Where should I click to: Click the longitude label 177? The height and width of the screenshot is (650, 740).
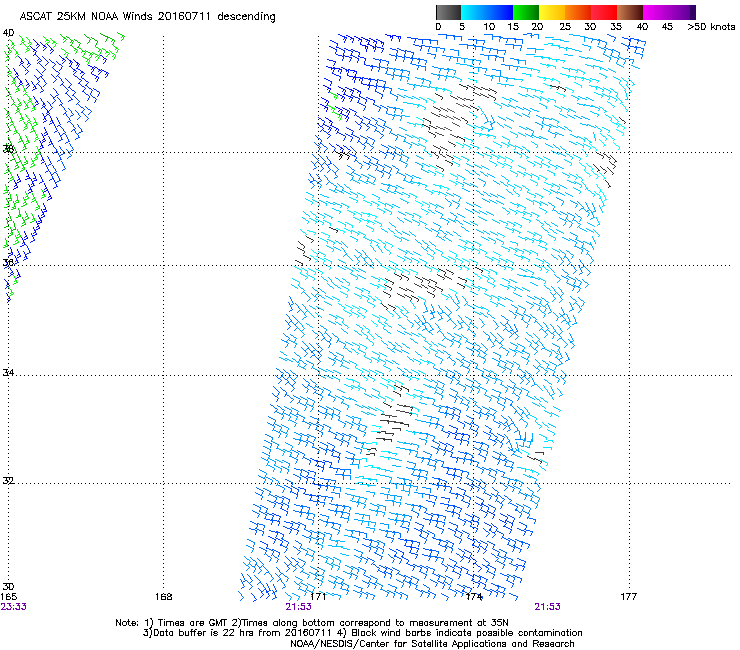(629, 597)
